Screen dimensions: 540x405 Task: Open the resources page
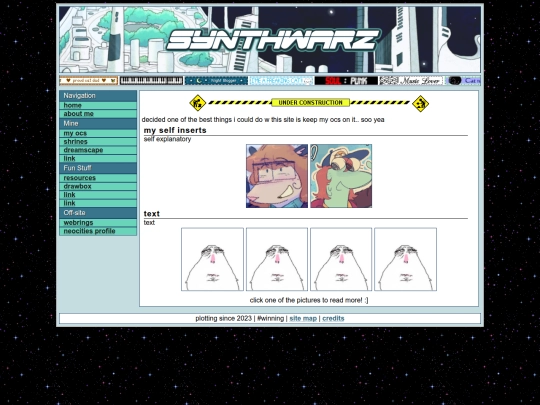click(x=98, y=178)
